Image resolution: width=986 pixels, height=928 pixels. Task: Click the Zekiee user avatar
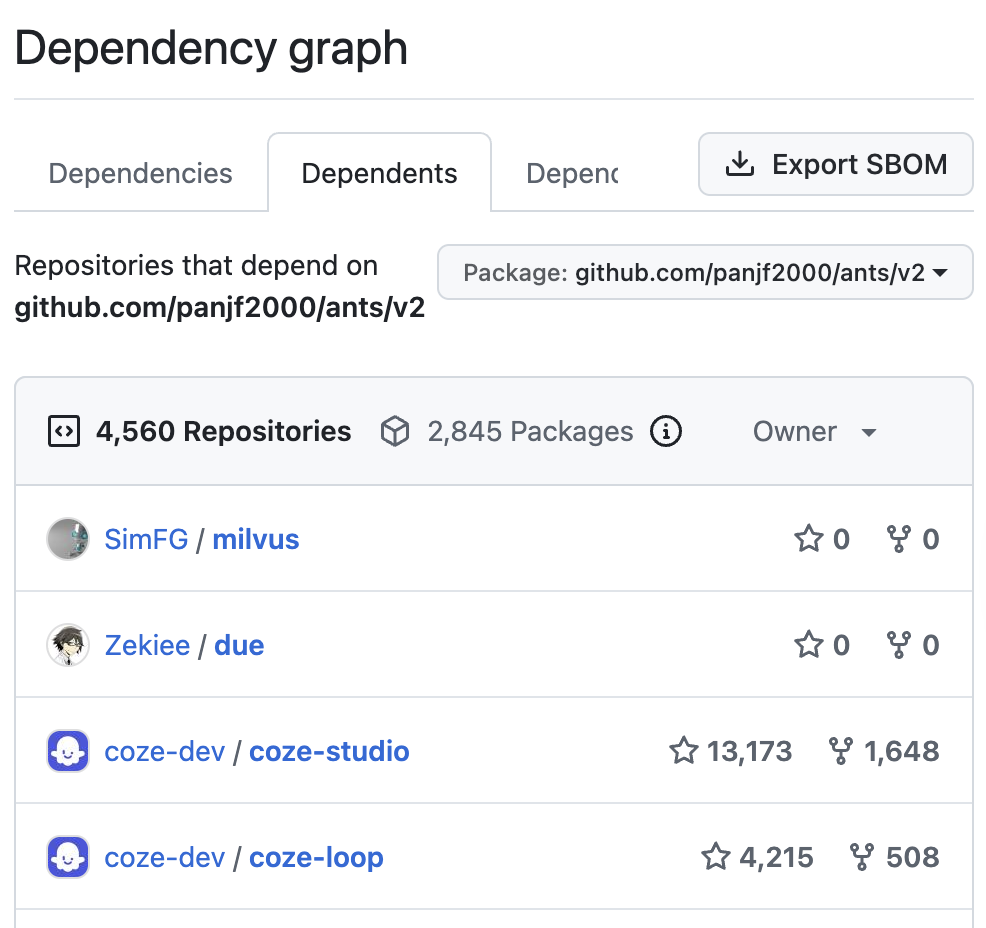(x=68, y=646)
